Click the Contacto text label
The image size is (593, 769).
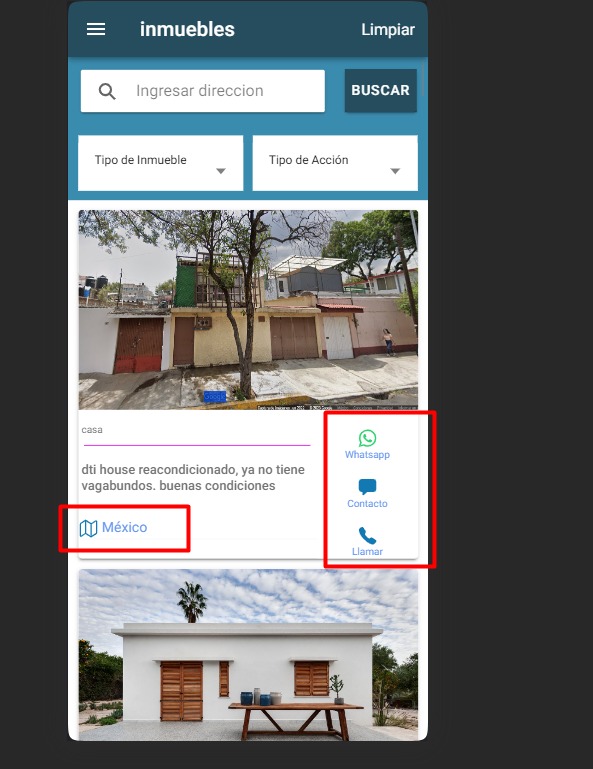[367, 504]
